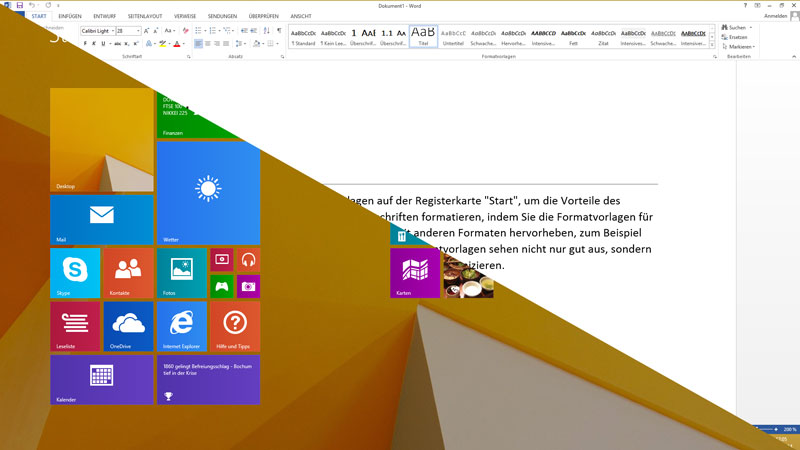
Task: Open the Kalender tile
Action: 102,380
